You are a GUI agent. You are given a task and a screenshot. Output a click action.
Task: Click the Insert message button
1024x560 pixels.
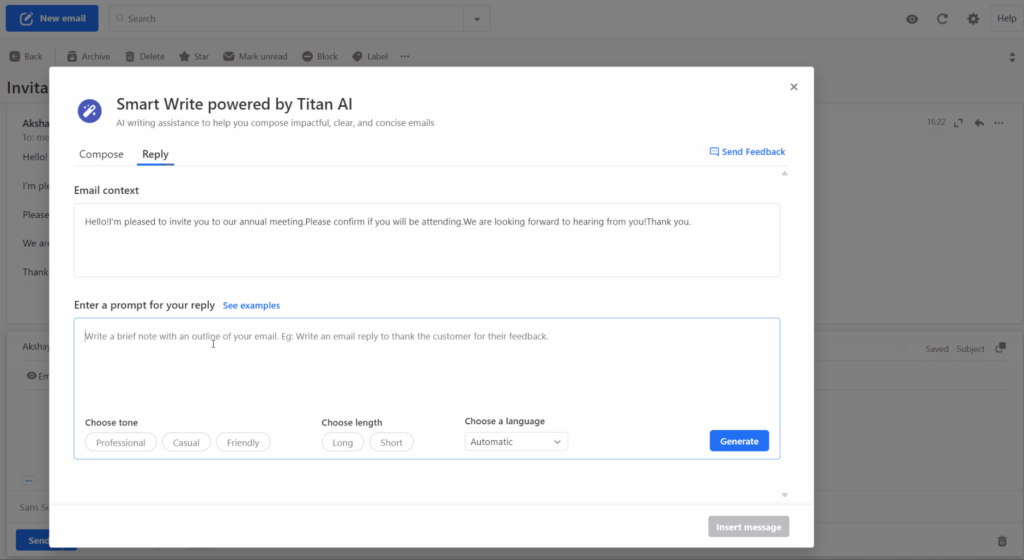click(748, 527)
